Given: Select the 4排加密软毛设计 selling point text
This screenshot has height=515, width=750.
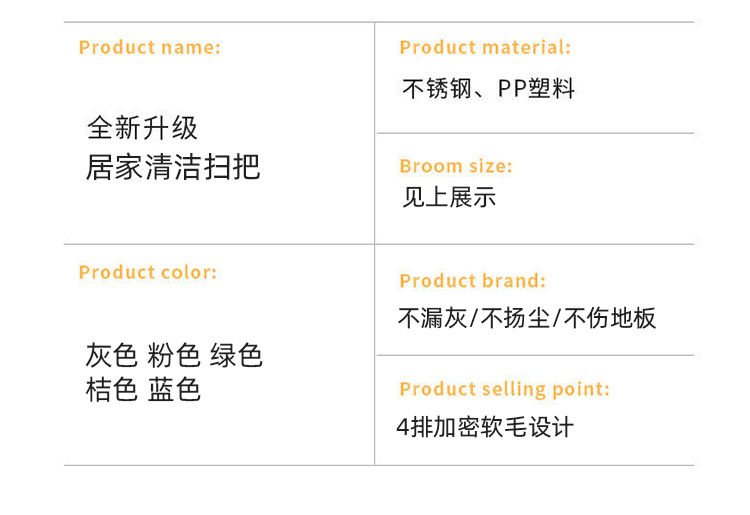Looking at the screenshot, I should pyautogui.click(x=485, y=428).
